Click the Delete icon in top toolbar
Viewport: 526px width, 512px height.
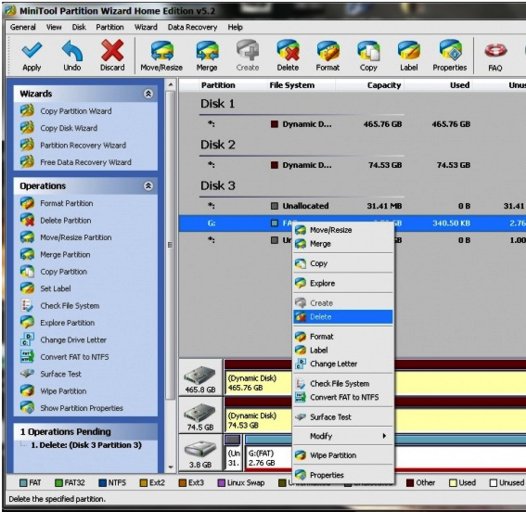[x=287, y=56]
